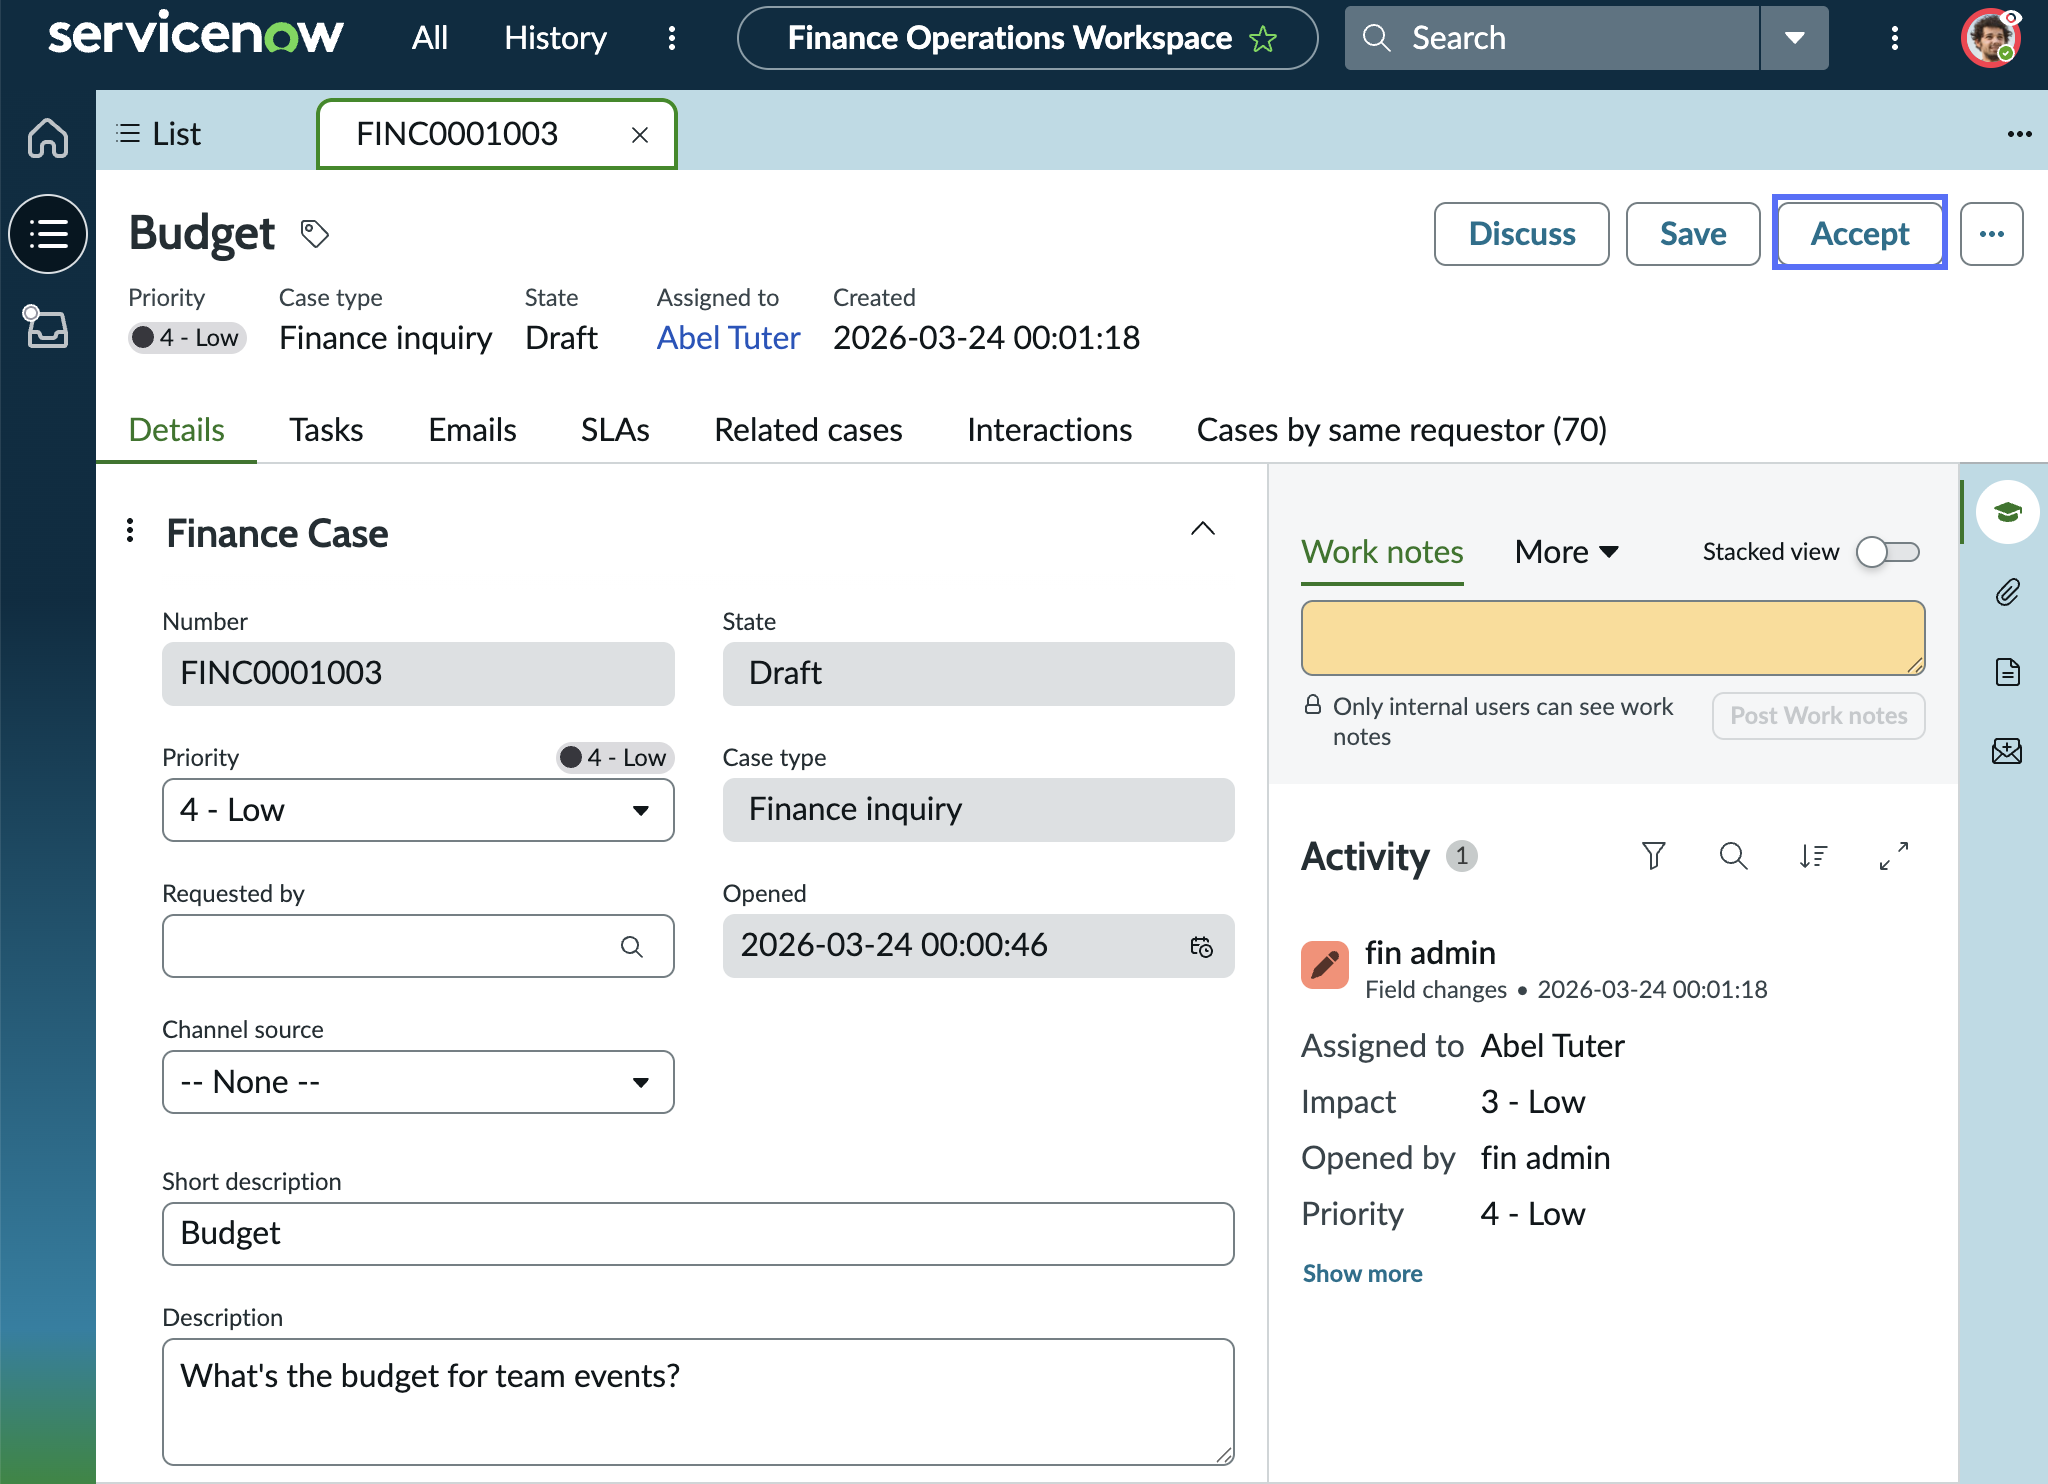The height and width of the screenshot is (1484, 2048).
Task: Switch to the Tasks tab
Action: [326, 430]
